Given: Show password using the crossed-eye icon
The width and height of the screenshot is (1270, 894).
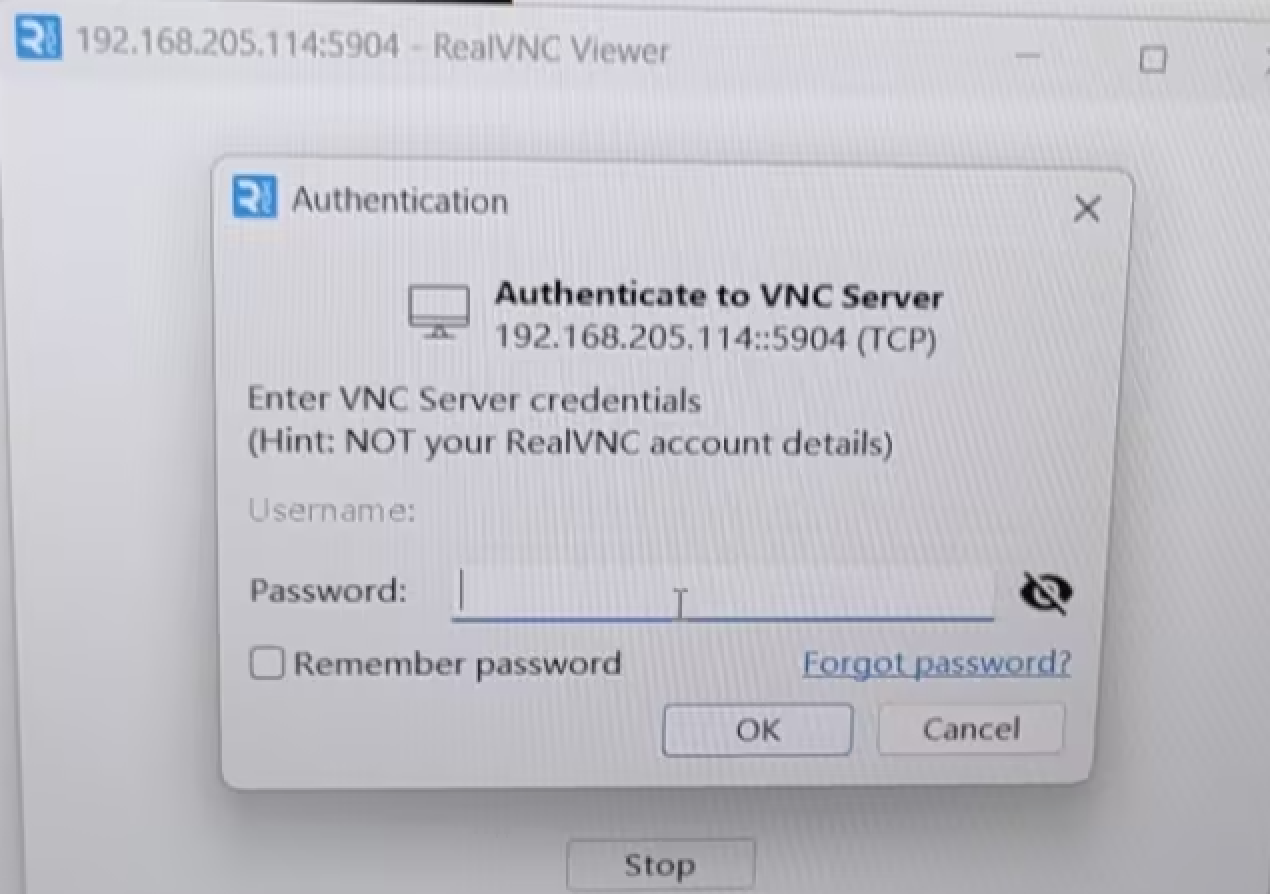Looking at the screenshot, I should (1045, 593).
